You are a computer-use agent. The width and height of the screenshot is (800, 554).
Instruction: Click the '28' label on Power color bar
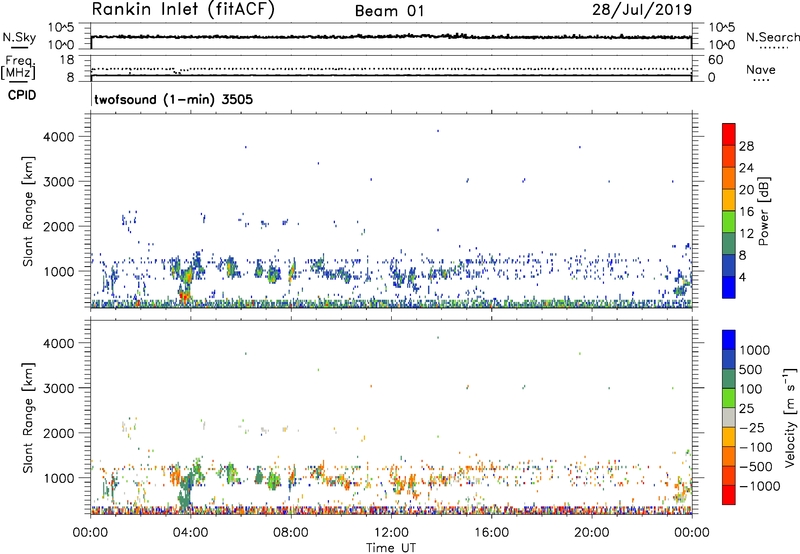746,146
